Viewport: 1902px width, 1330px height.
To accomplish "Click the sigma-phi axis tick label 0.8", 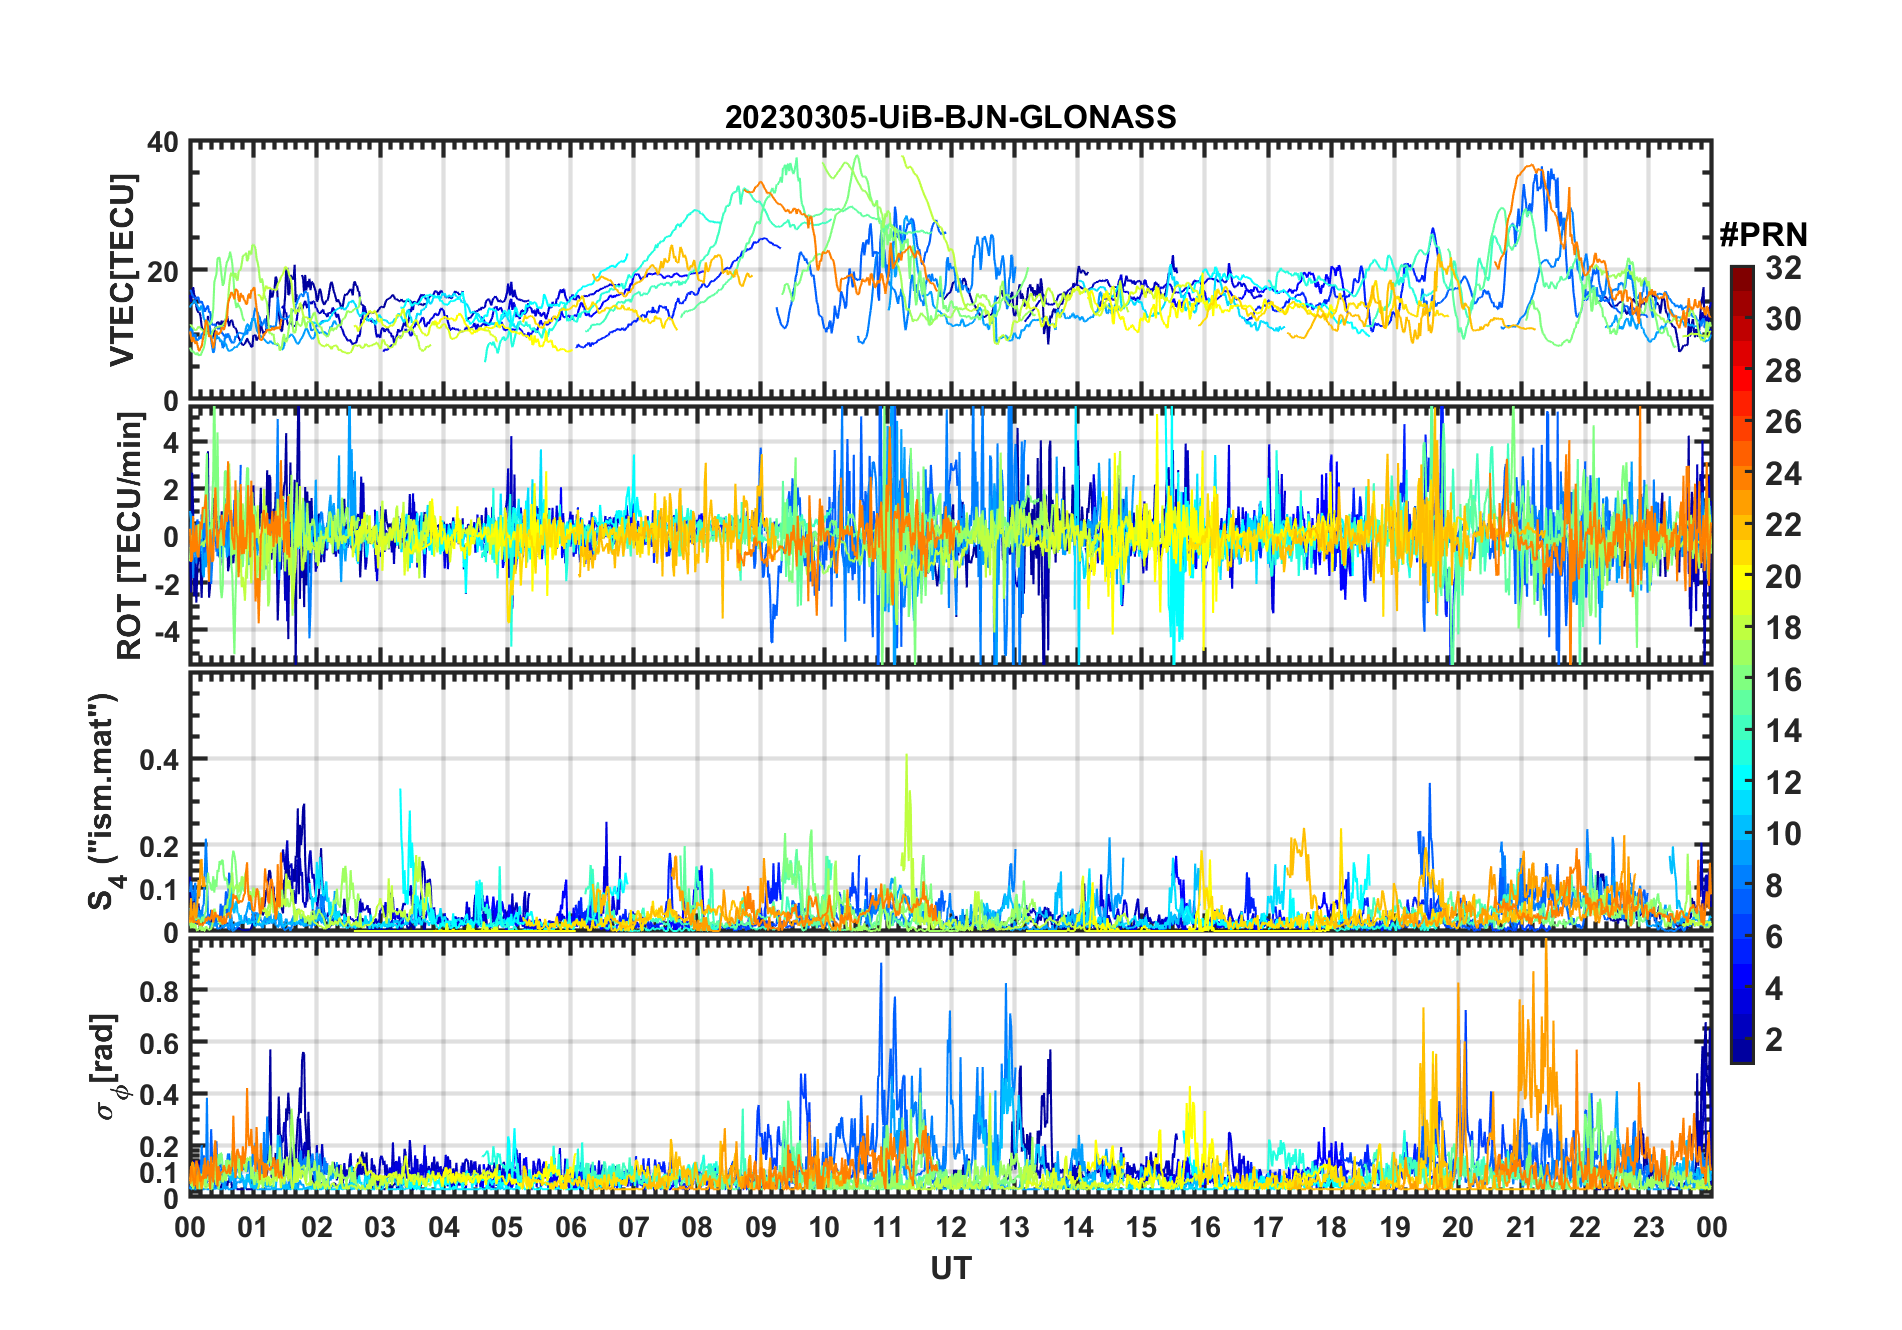I will (x=159, y=992).
